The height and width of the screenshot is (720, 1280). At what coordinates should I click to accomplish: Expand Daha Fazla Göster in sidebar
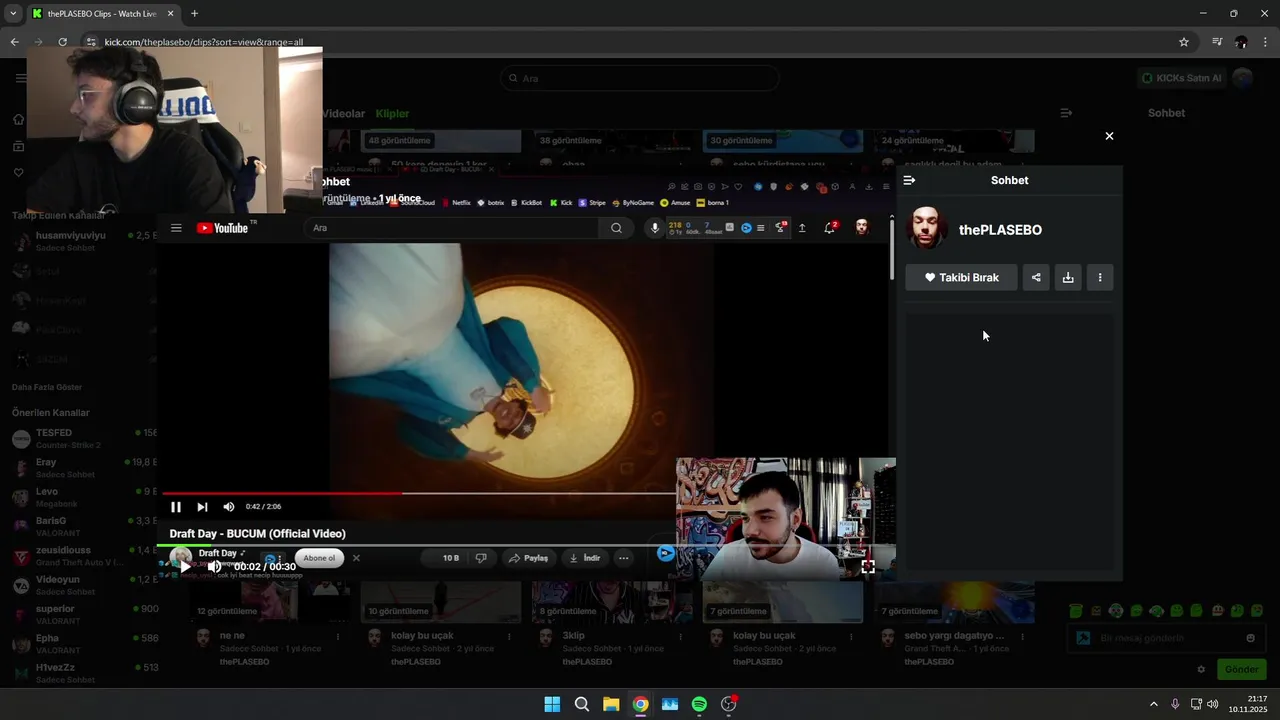pyautogui.click(x=47, y=387)
